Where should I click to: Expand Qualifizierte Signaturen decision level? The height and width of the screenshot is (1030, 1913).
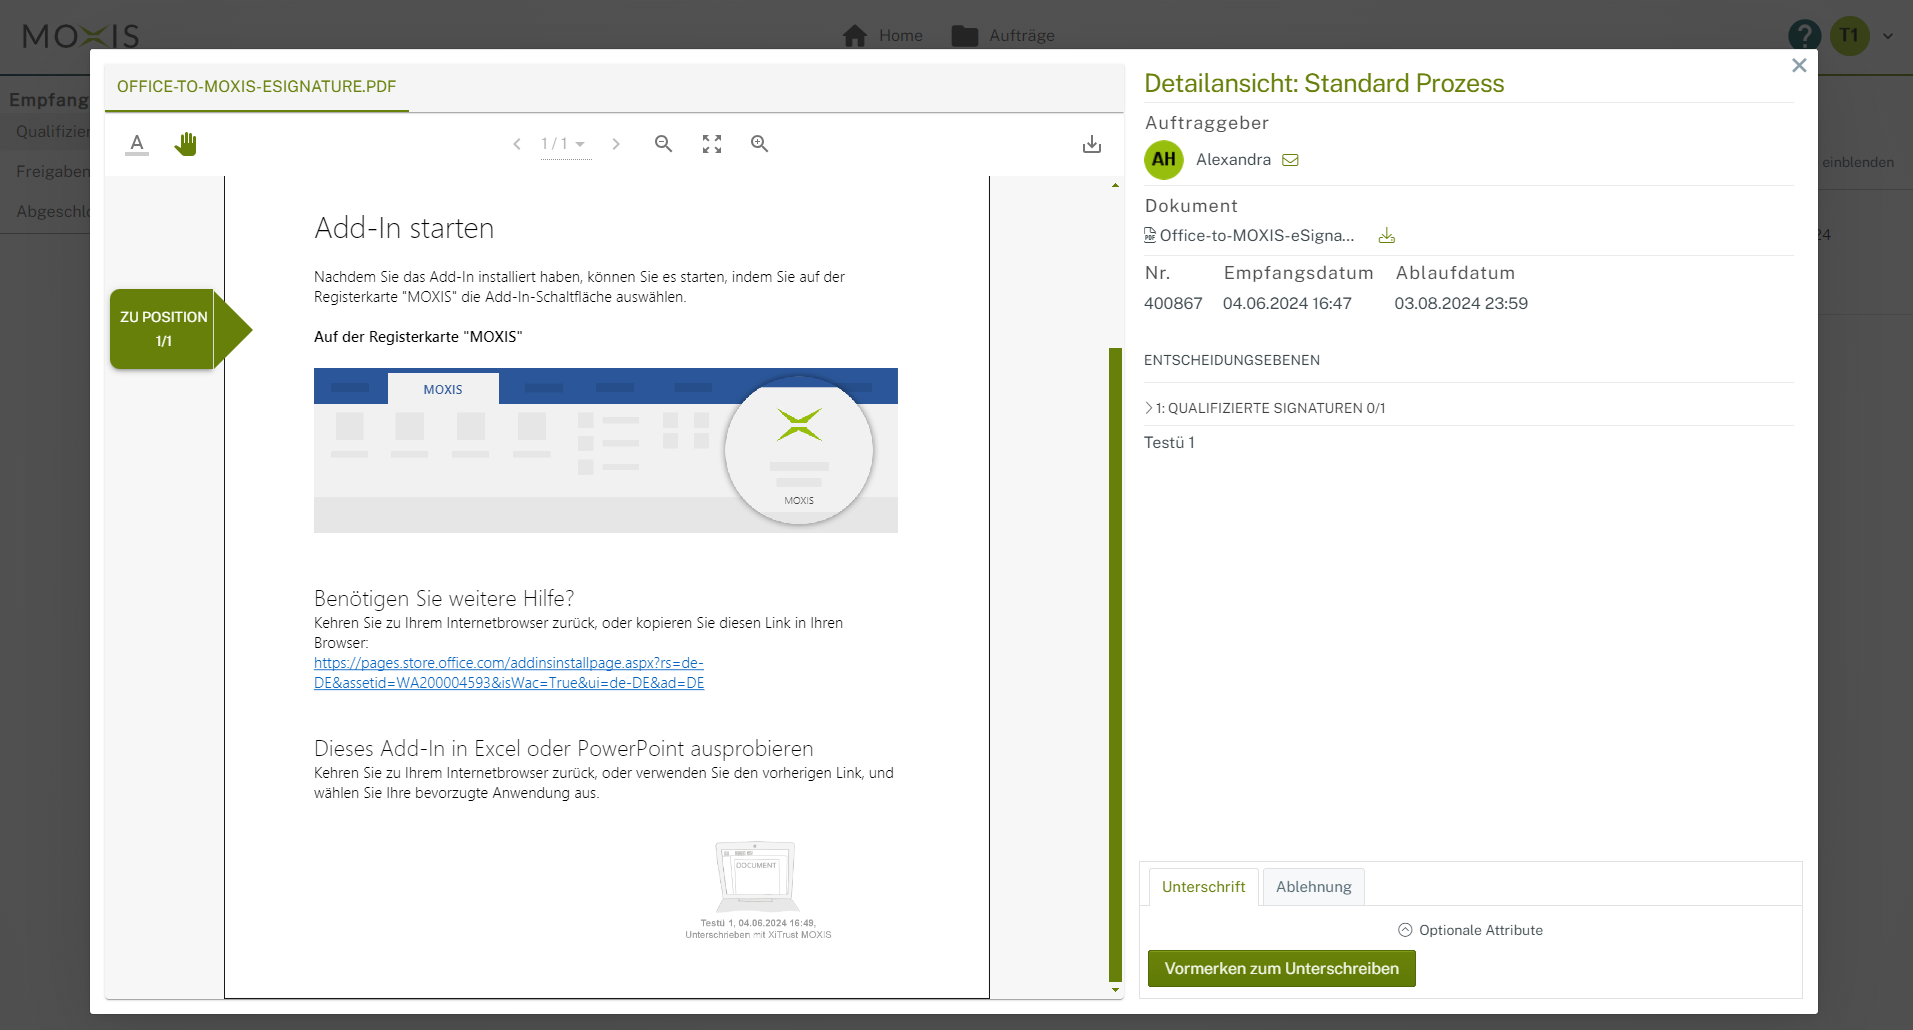(x=1266, y=408)
